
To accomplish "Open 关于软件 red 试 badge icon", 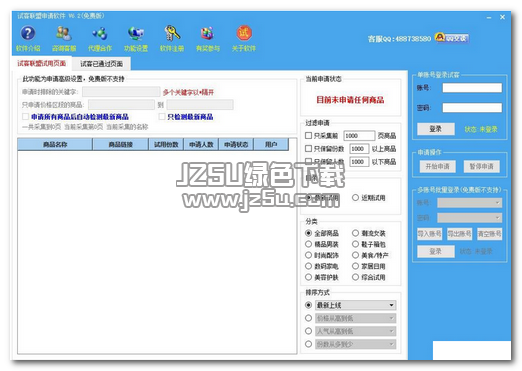I will coord(244,34).
